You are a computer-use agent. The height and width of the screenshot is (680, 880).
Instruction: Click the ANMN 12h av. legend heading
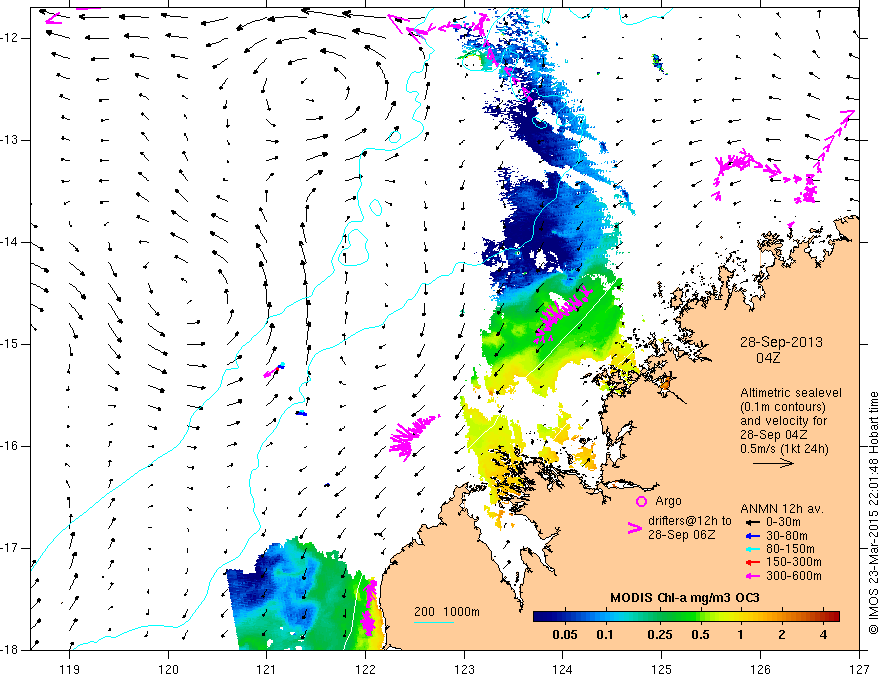click(782, 509)
